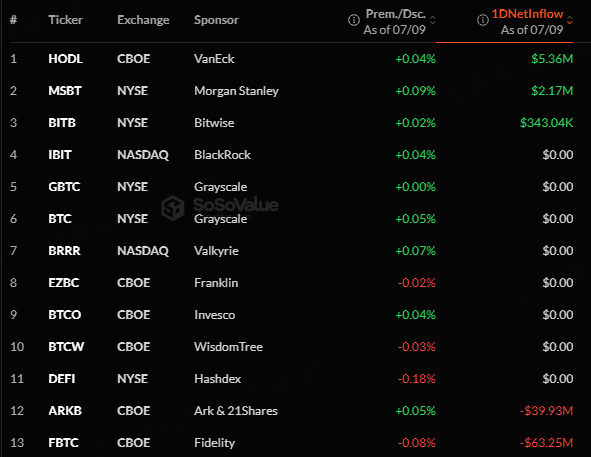Screen dimensions: 591x457
Task: Click the # rank column header
Action: pyautogui.click(x=14, y=20)
